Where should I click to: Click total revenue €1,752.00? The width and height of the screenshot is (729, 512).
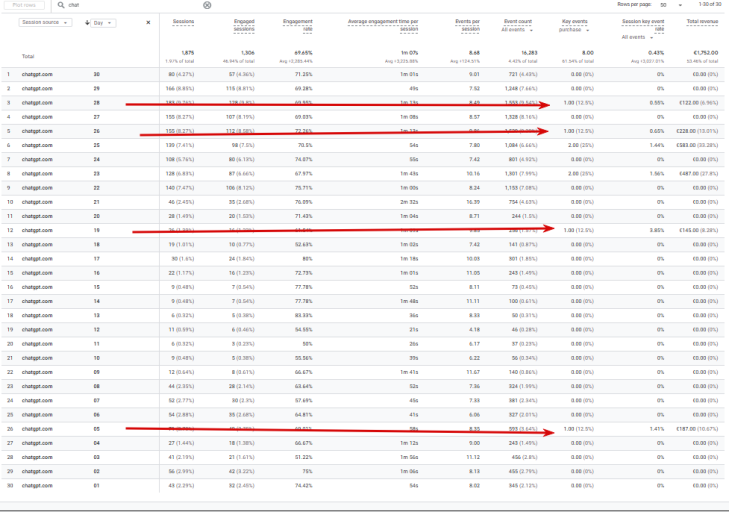[x=706, y=53]
